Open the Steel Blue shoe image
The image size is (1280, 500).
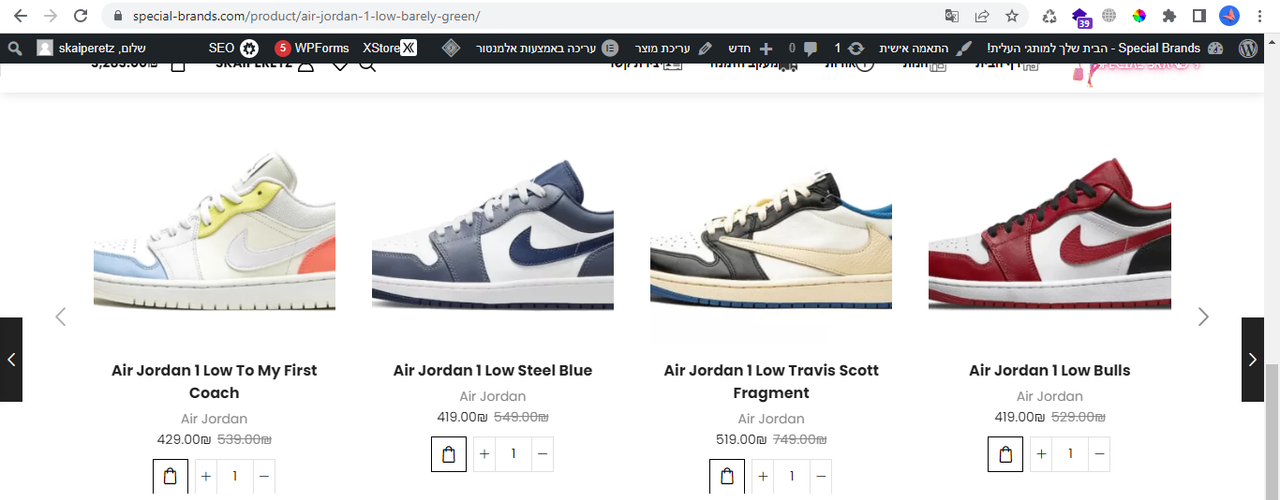[x=492, y=229]
